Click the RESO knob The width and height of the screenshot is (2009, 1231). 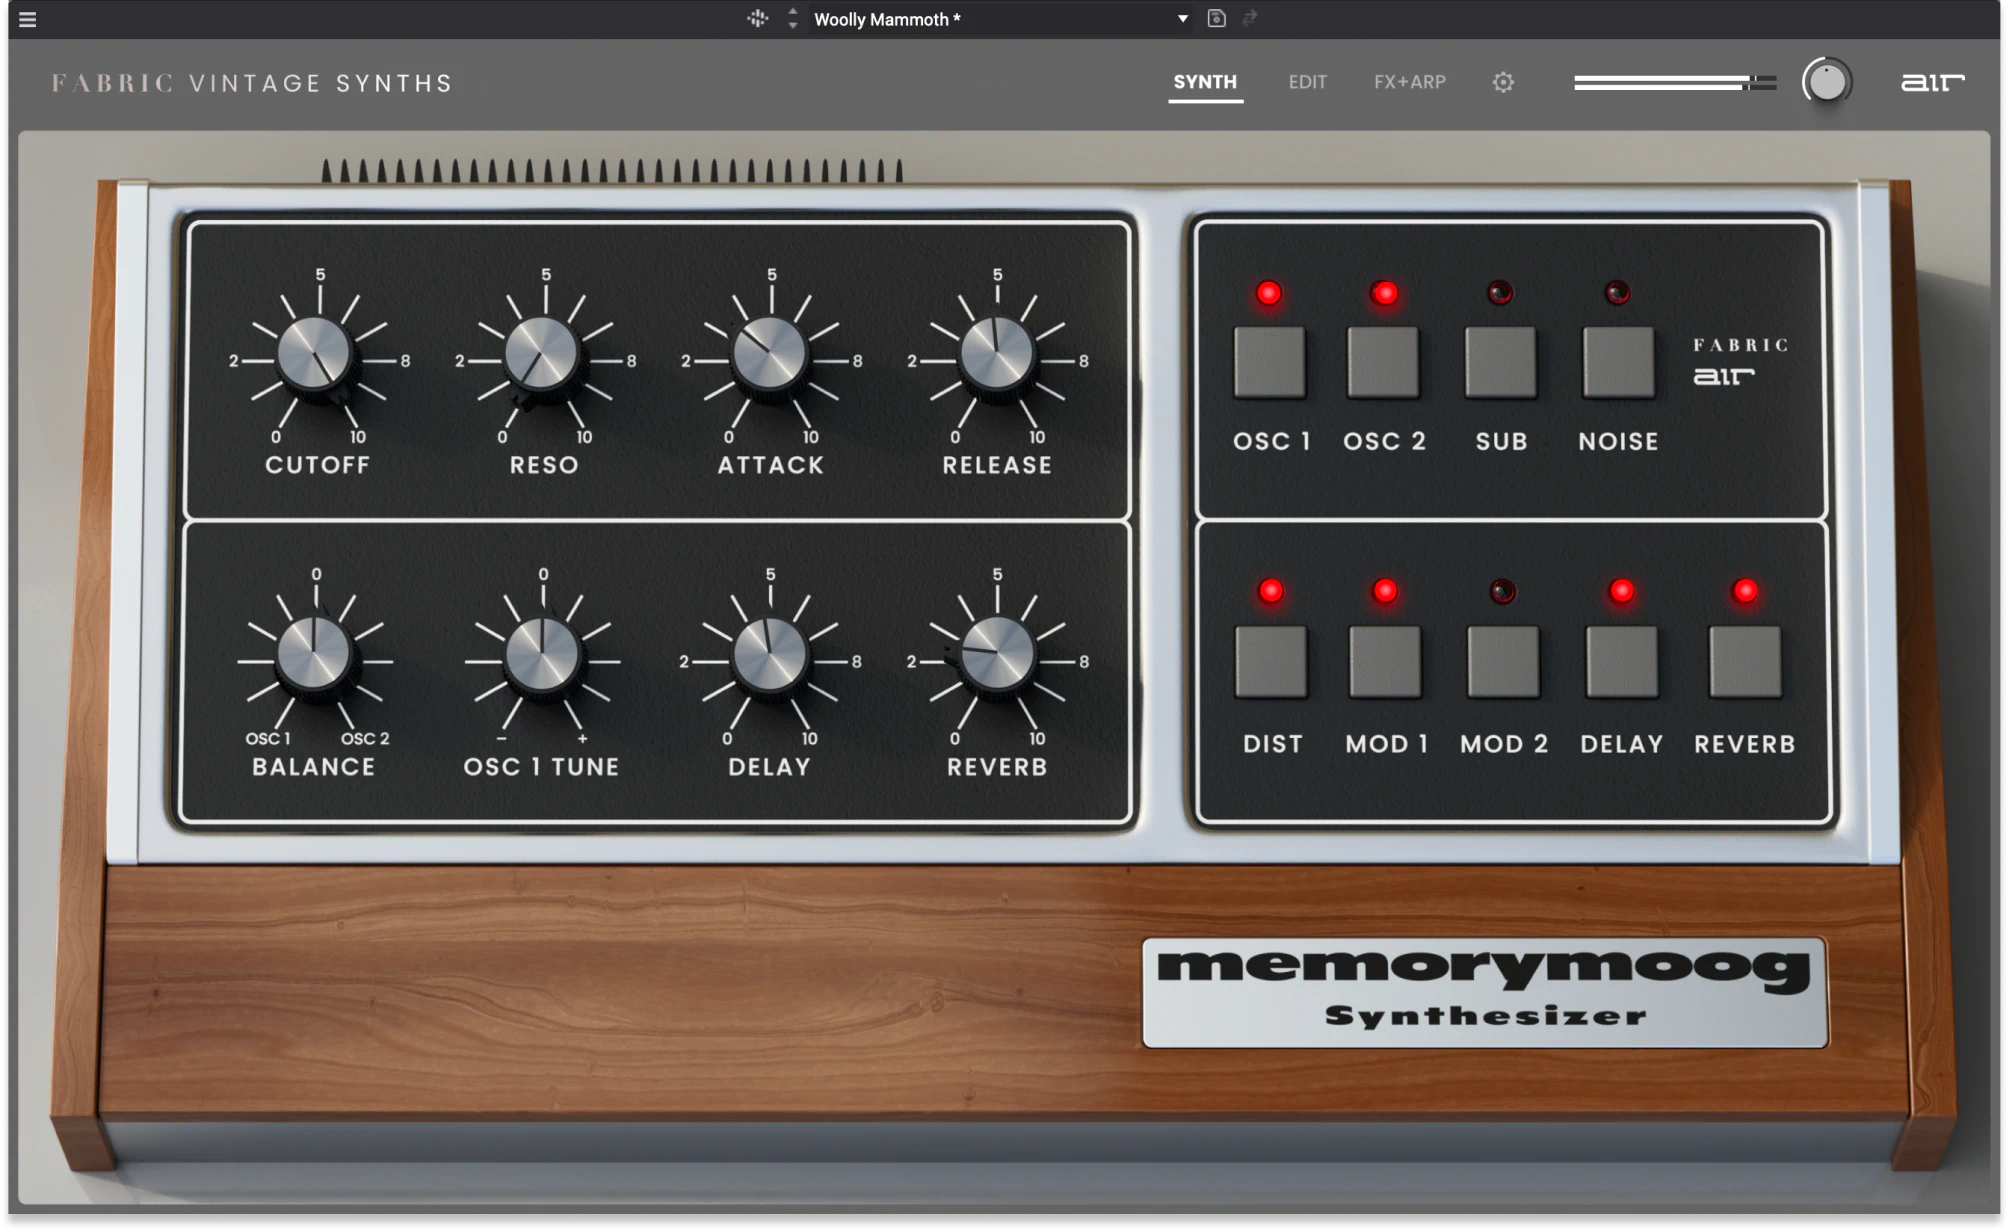coord(542,354)
